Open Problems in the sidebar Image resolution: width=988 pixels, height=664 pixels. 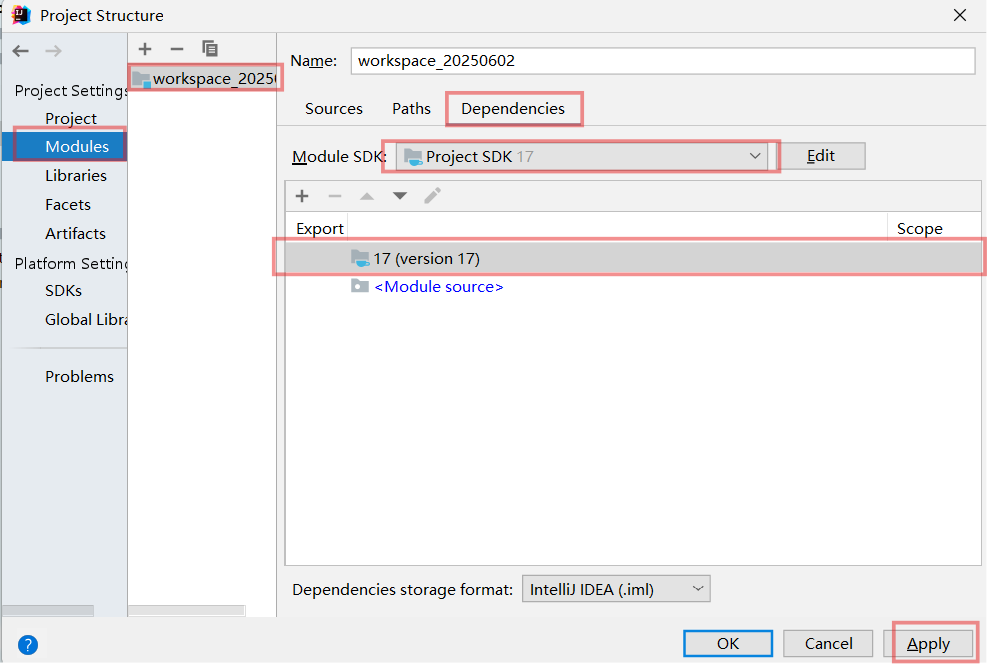coord(79,376)
